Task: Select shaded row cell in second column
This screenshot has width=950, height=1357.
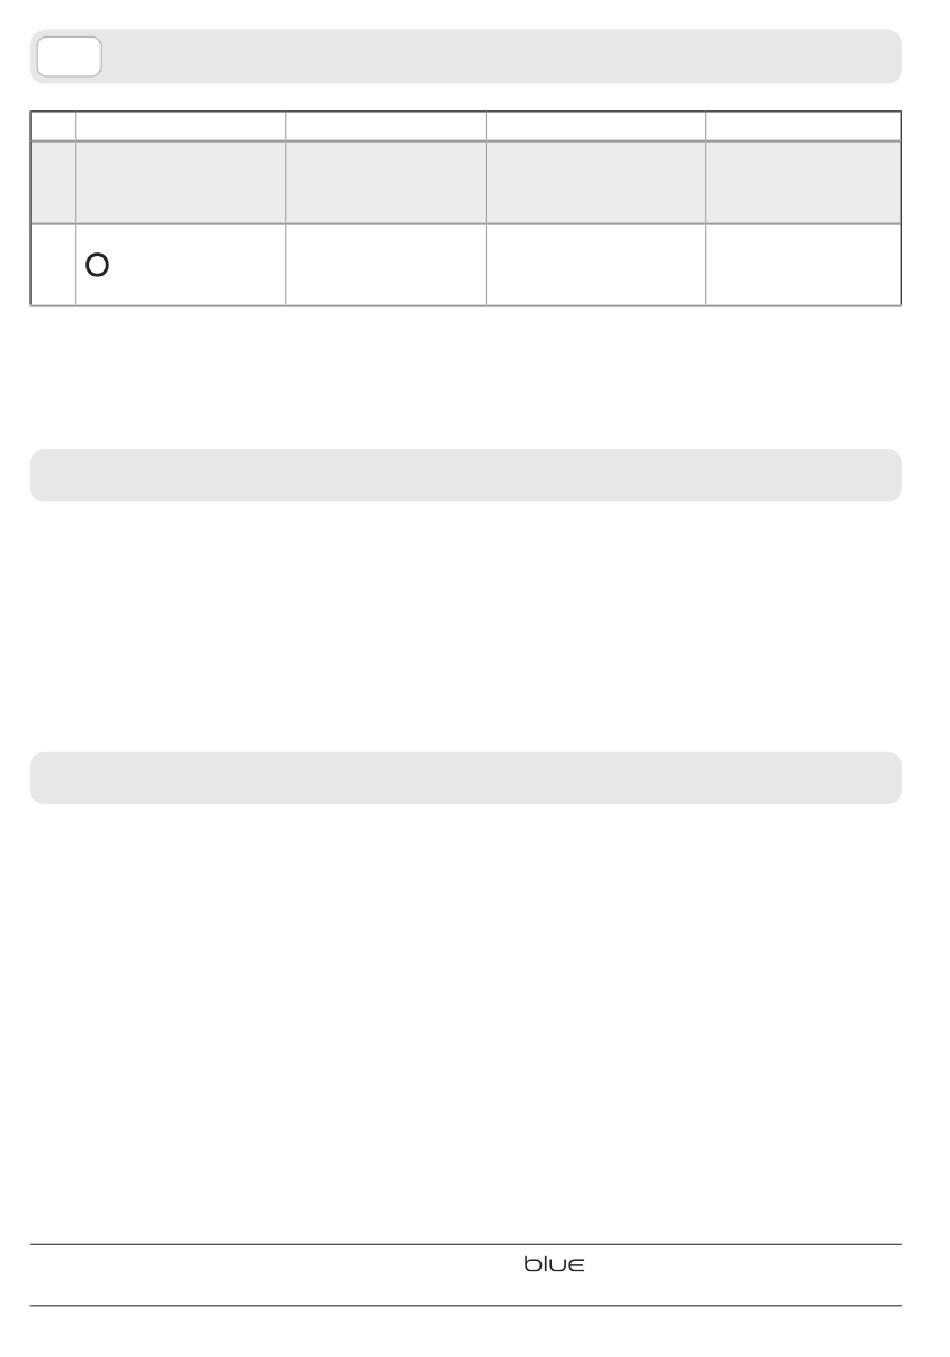Action: point(181,182)
